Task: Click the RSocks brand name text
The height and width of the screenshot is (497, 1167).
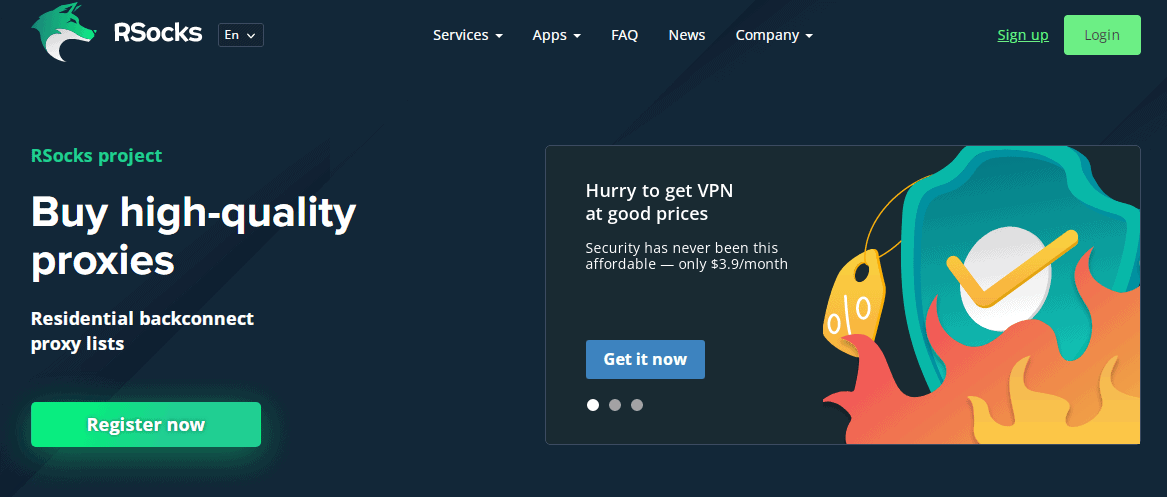Action: (158, 33)
